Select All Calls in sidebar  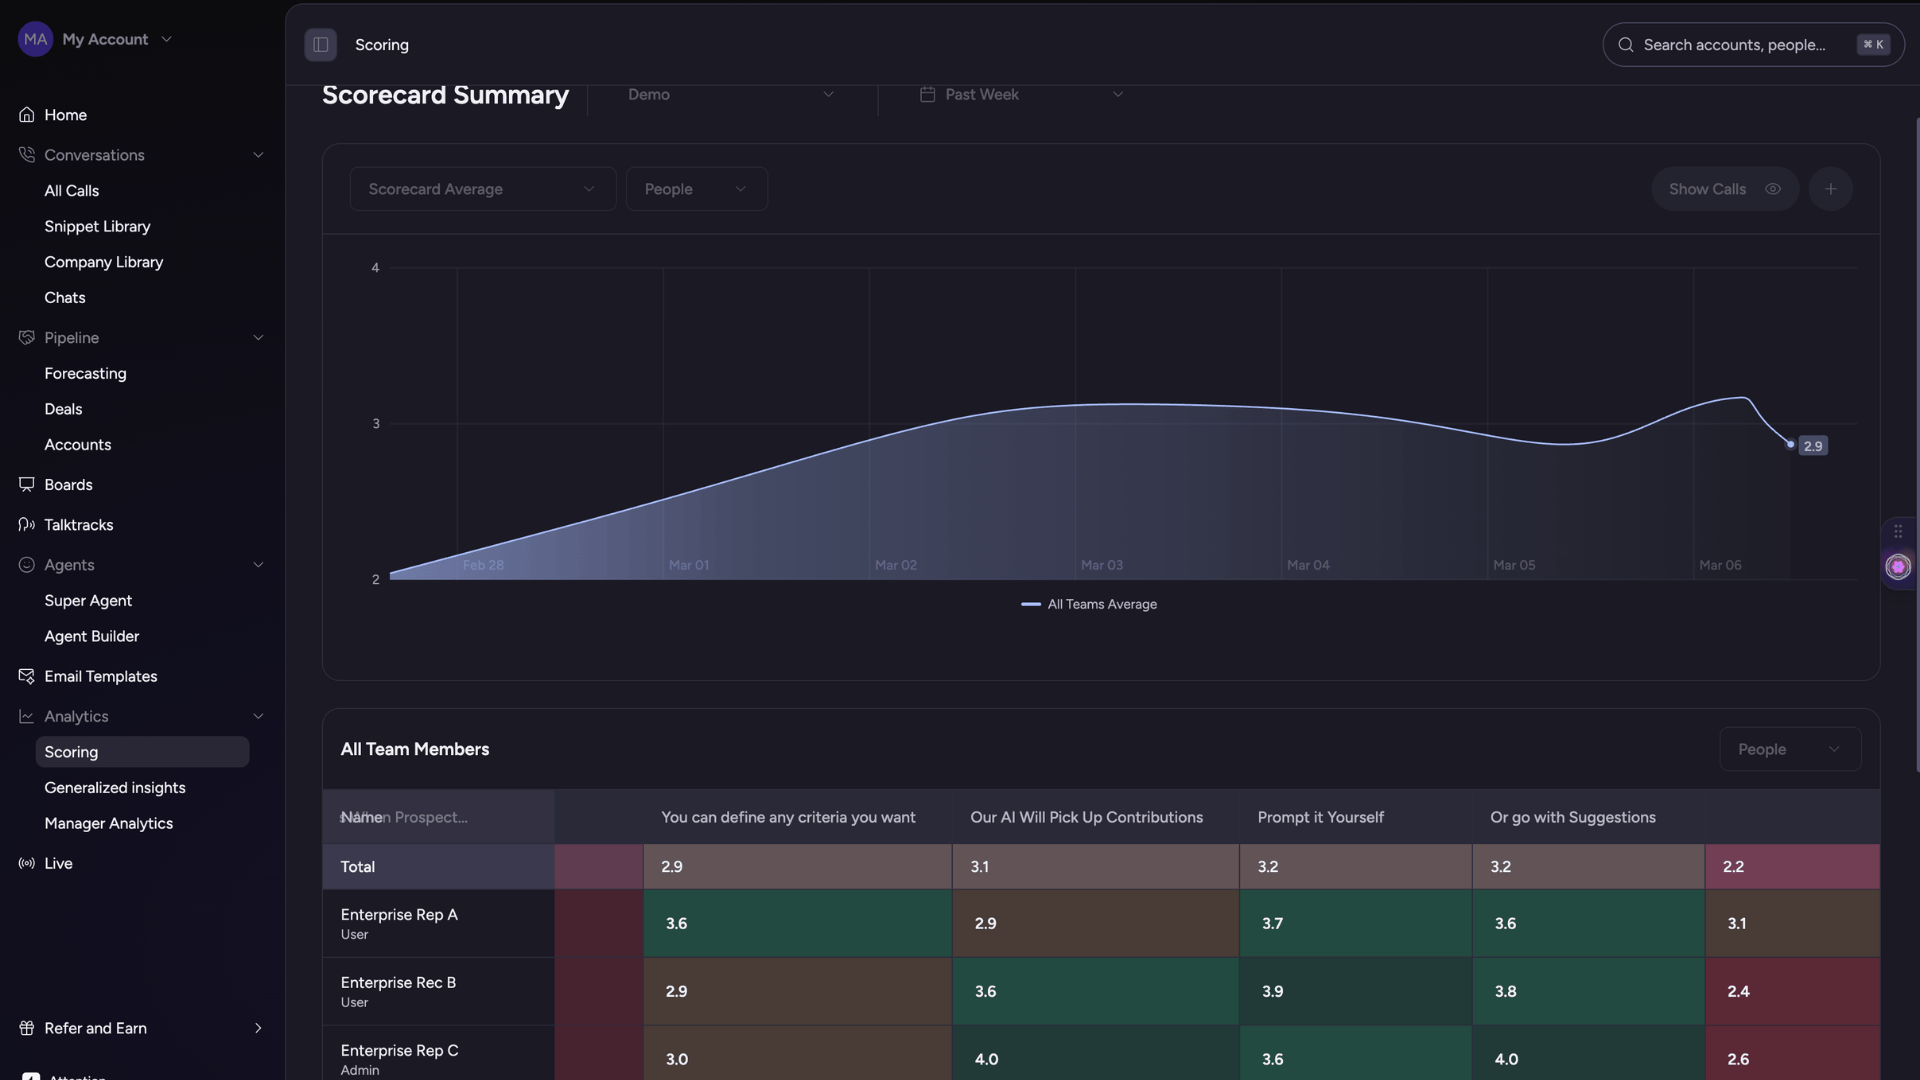[72, 191]
